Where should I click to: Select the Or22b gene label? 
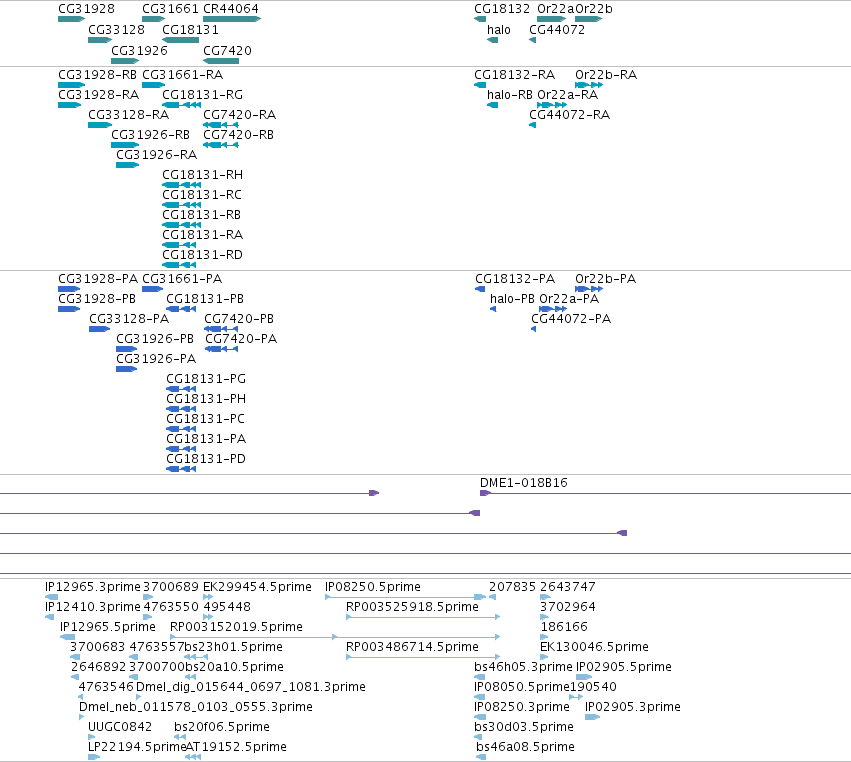[594, 9]
